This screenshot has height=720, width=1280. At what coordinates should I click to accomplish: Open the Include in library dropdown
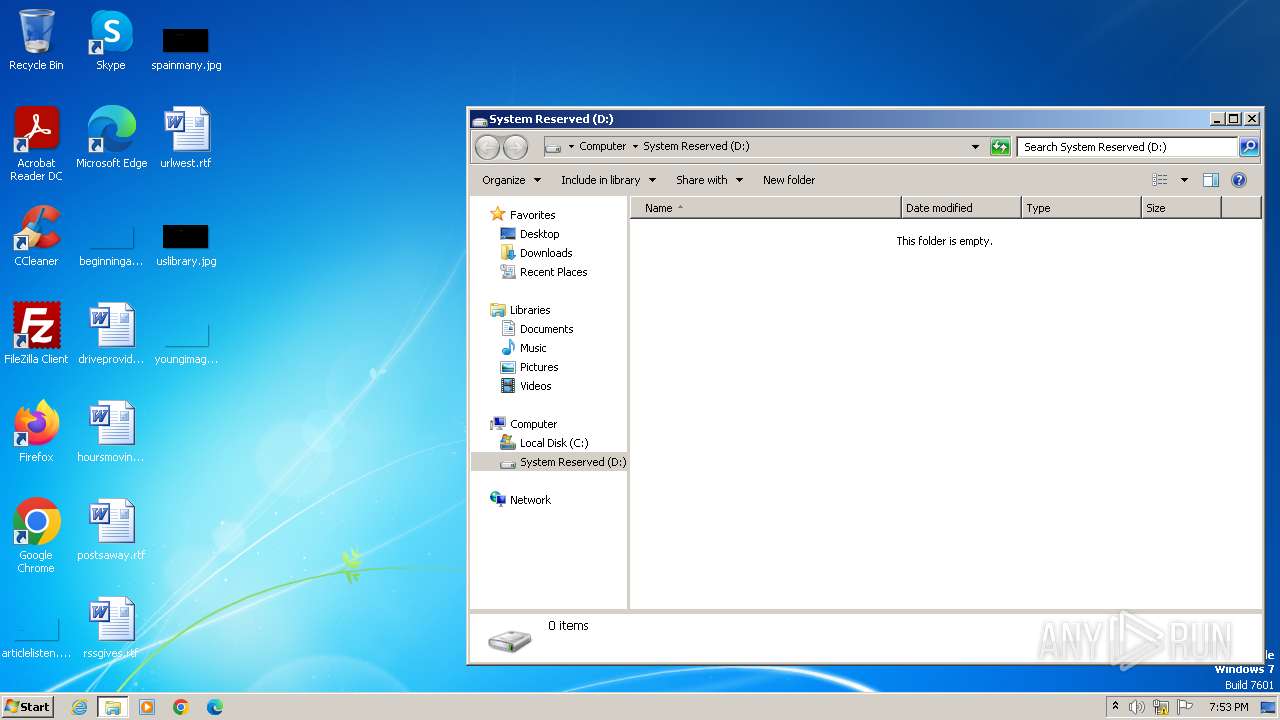tap(608, 180)
